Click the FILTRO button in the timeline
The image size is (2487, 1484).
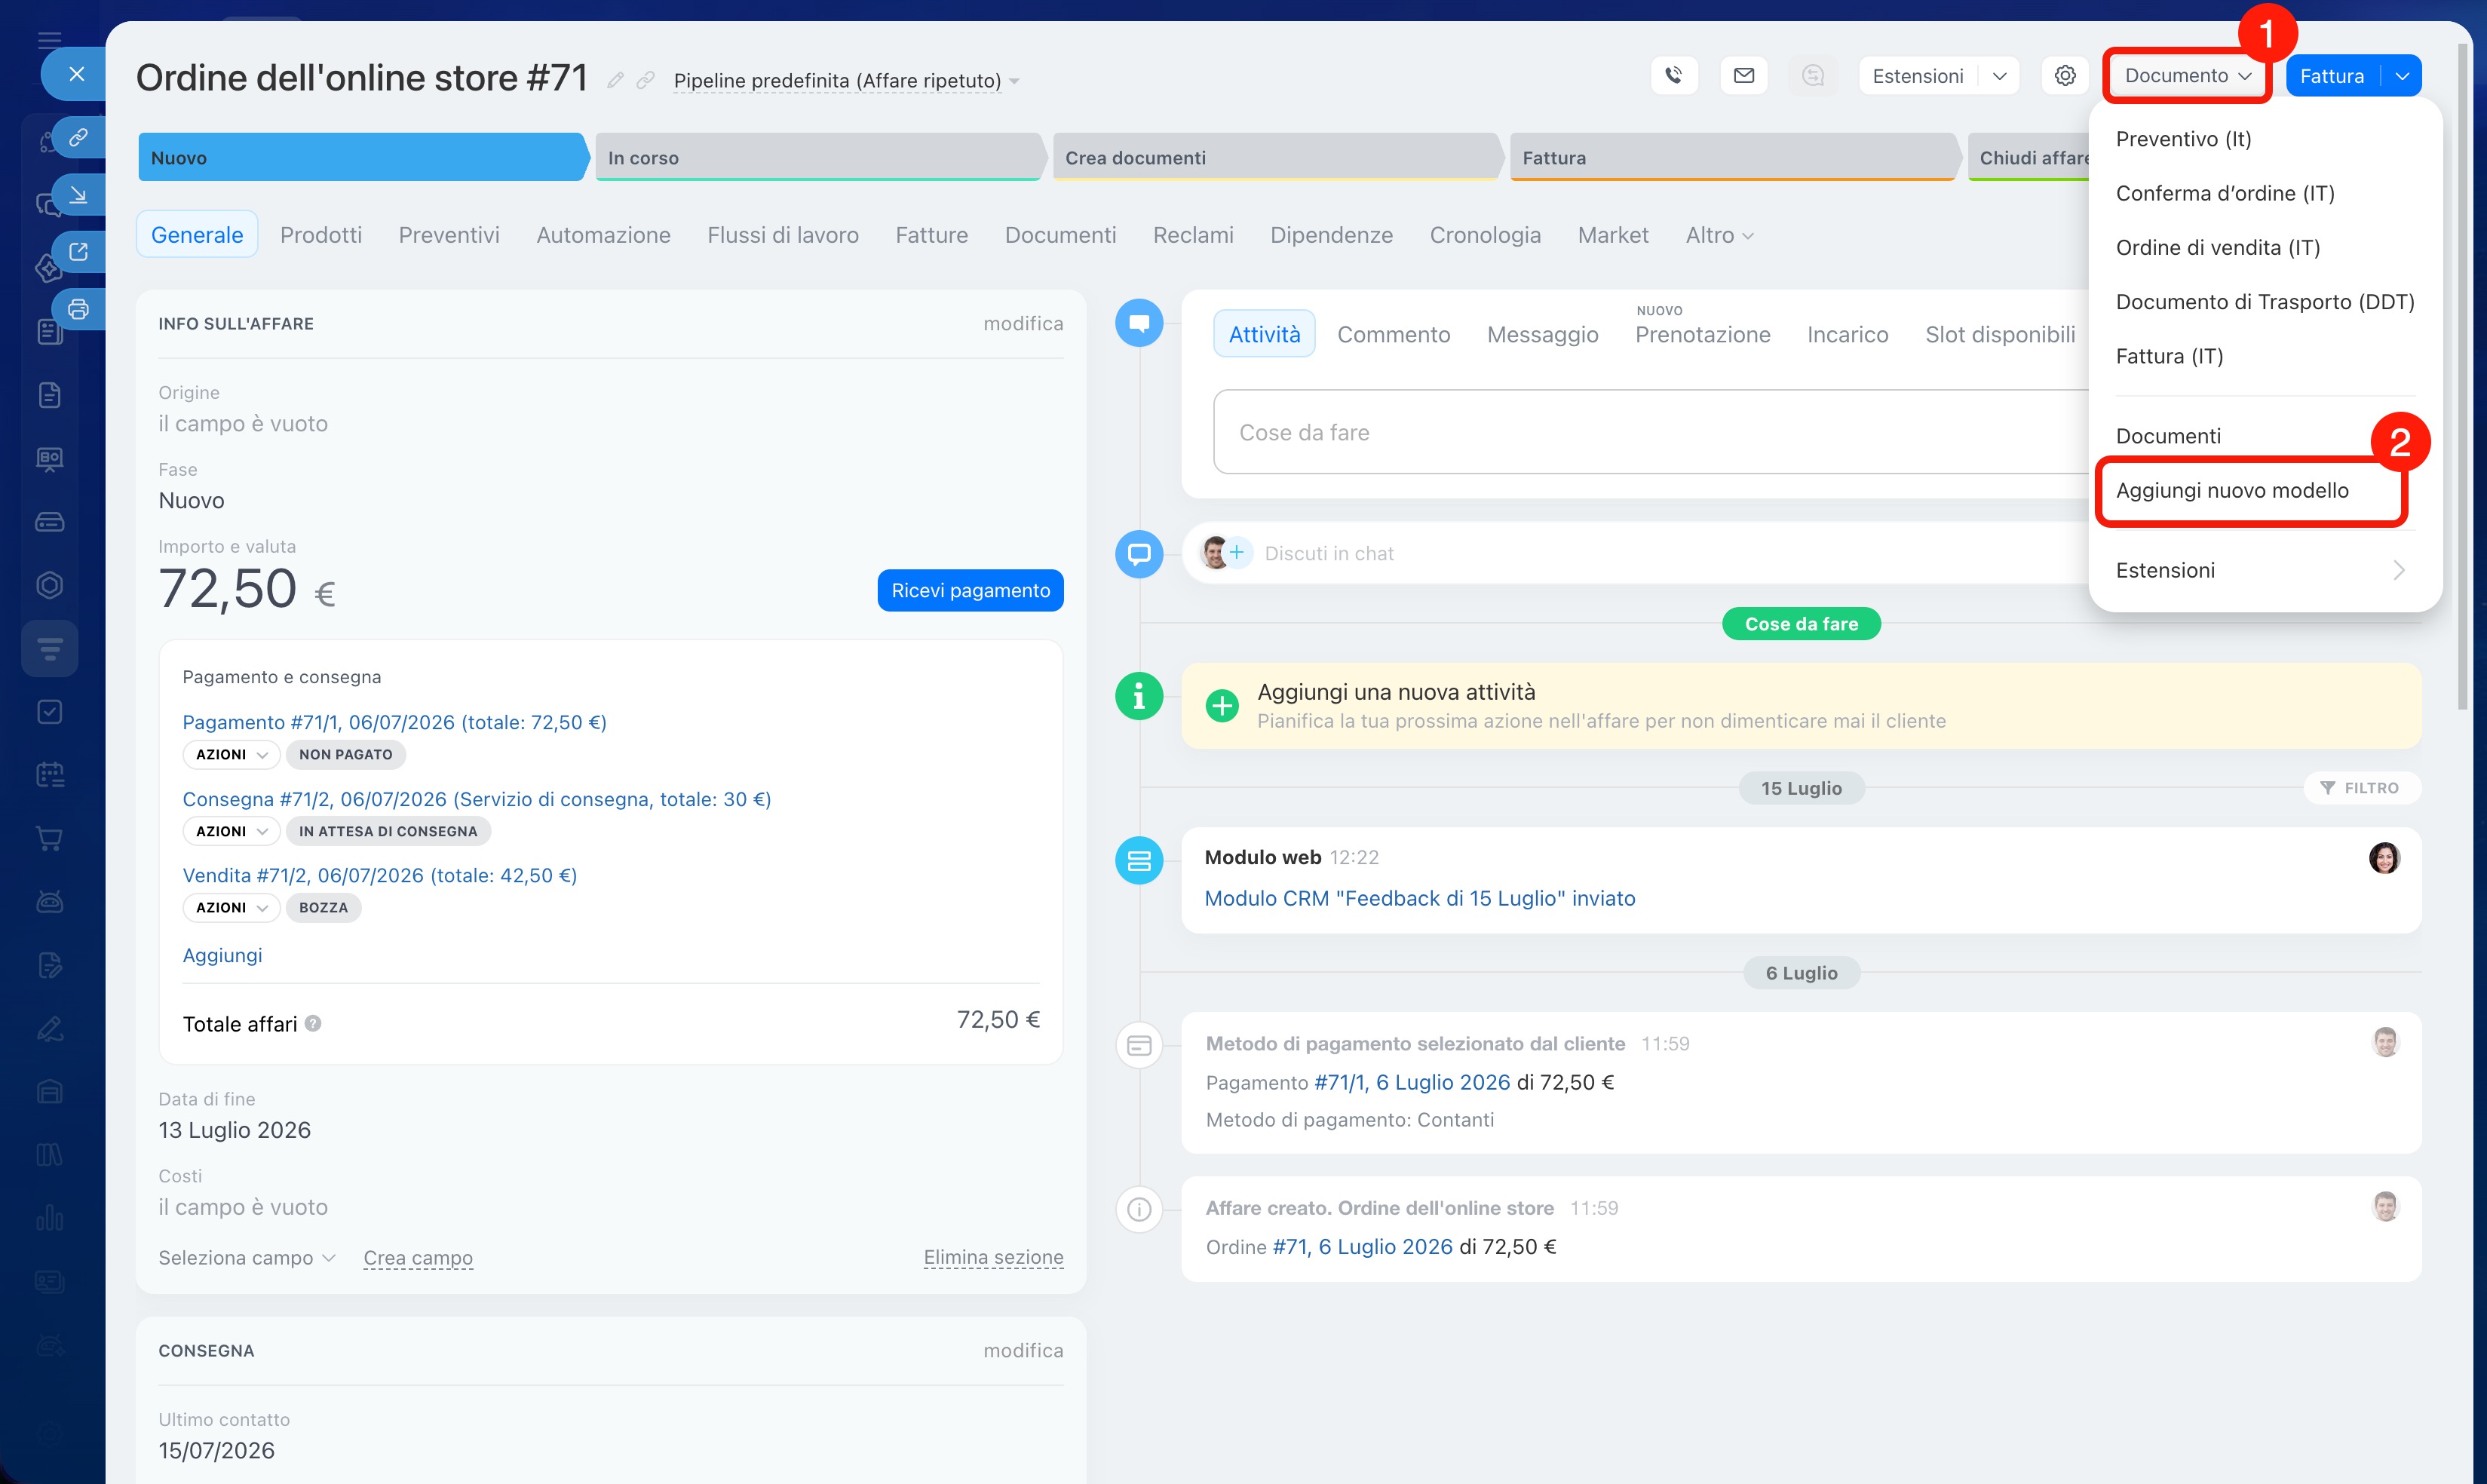2360,787
